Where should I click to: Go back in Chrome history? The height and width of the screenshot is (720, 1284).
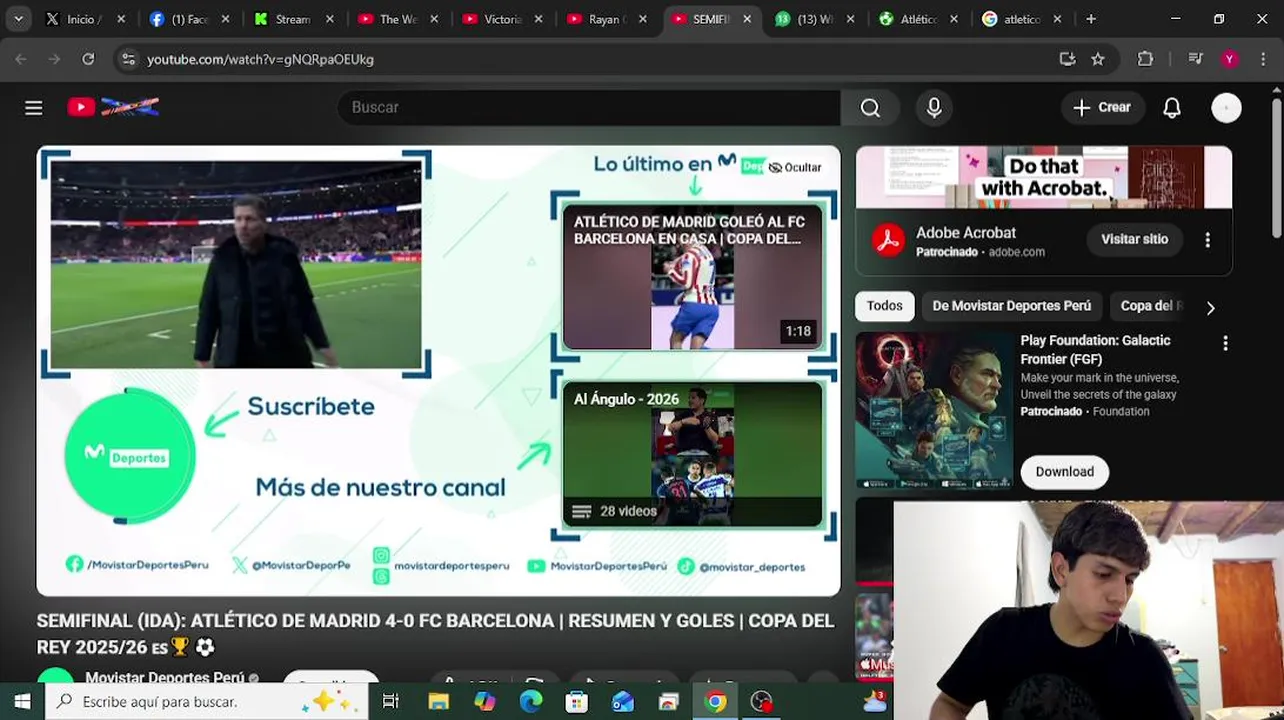tap(21, 59)
